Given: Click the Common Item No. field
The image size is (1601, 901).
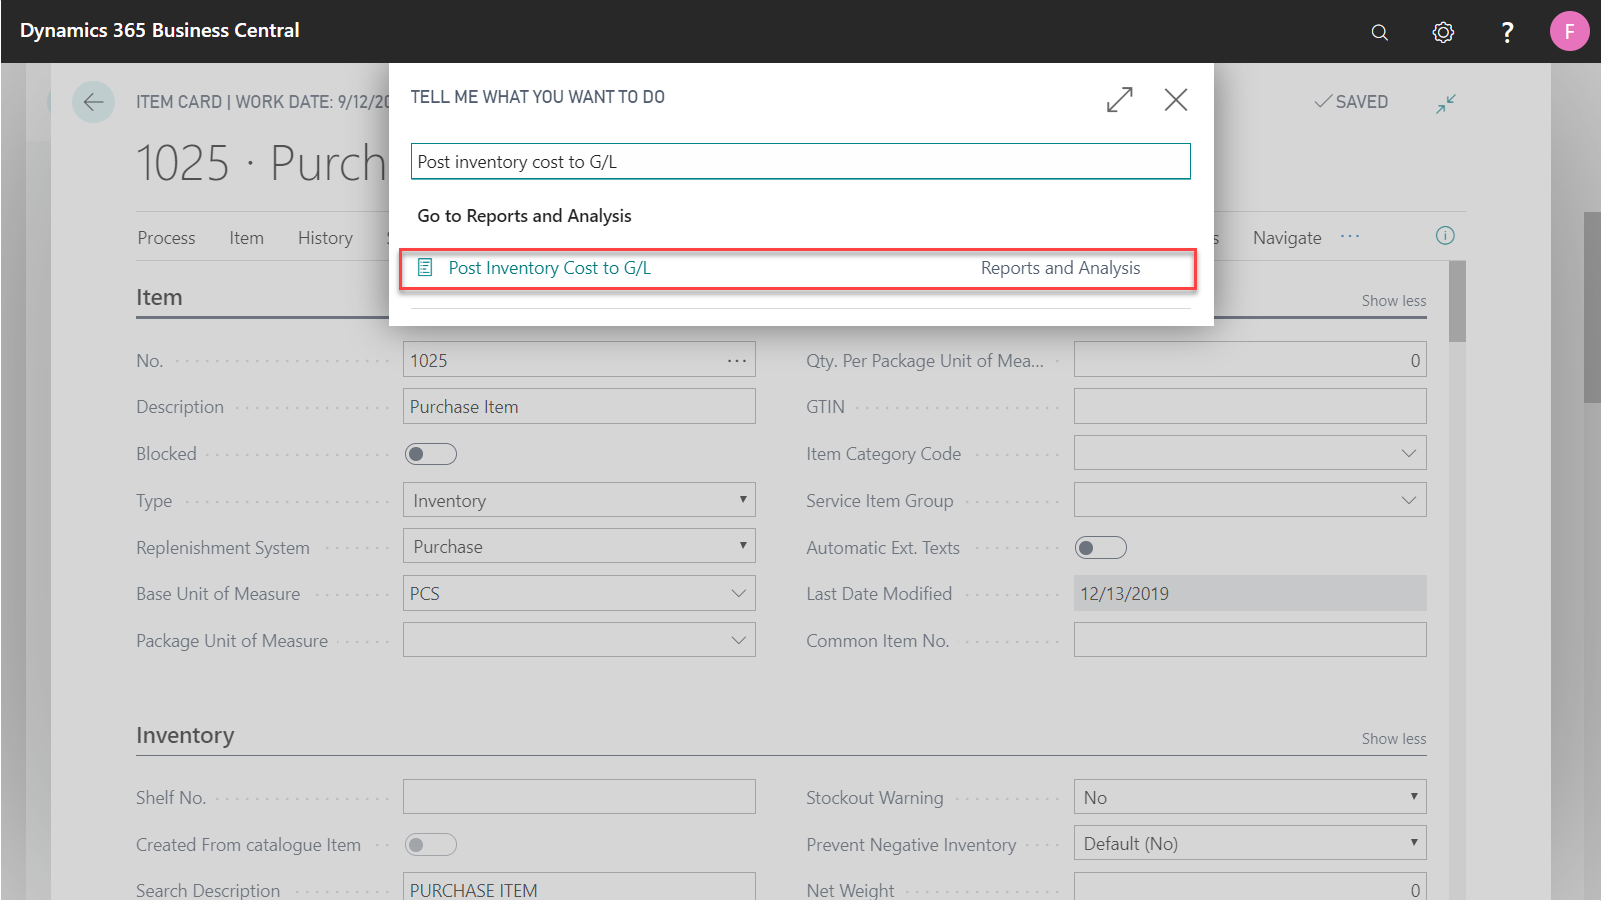Looking at the screenshot, I should coord(1250,640).
